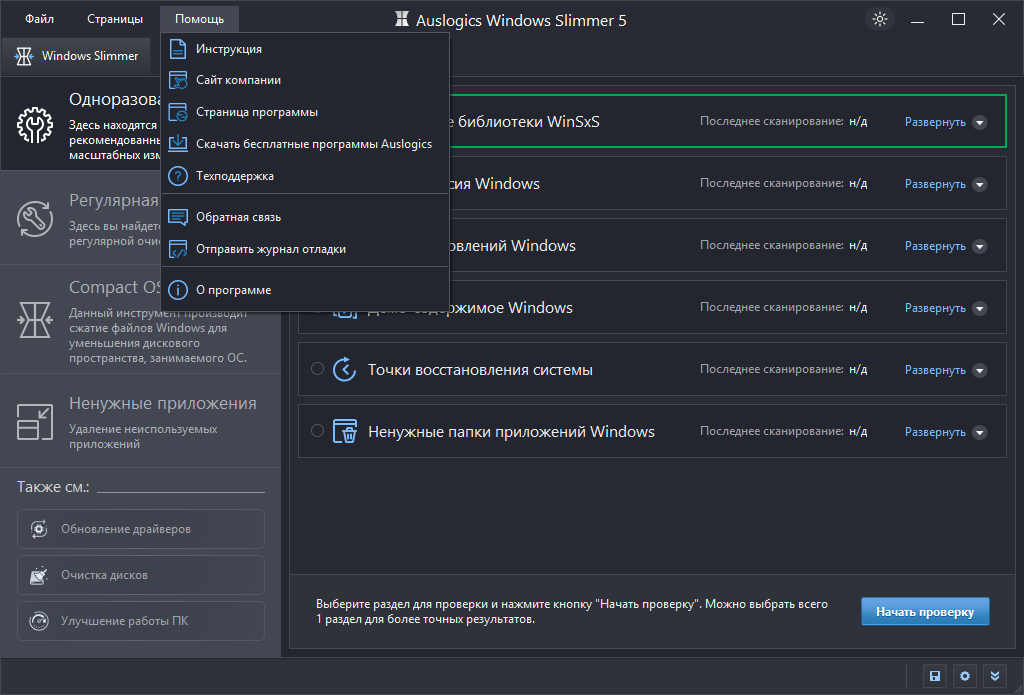Click the Windows Slimmer tab icon
Screen dimensions: 1024x695
click(24, 56)
